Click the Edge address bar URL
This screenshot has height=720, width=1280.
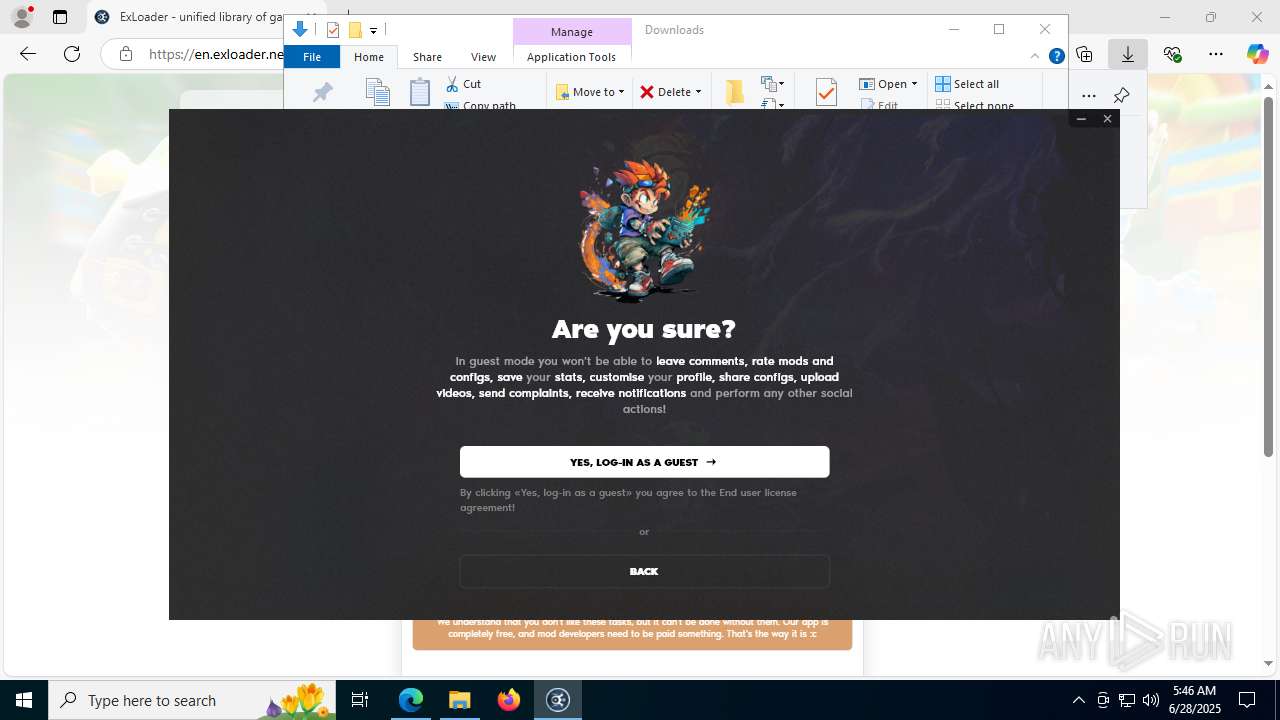(216, 54)
